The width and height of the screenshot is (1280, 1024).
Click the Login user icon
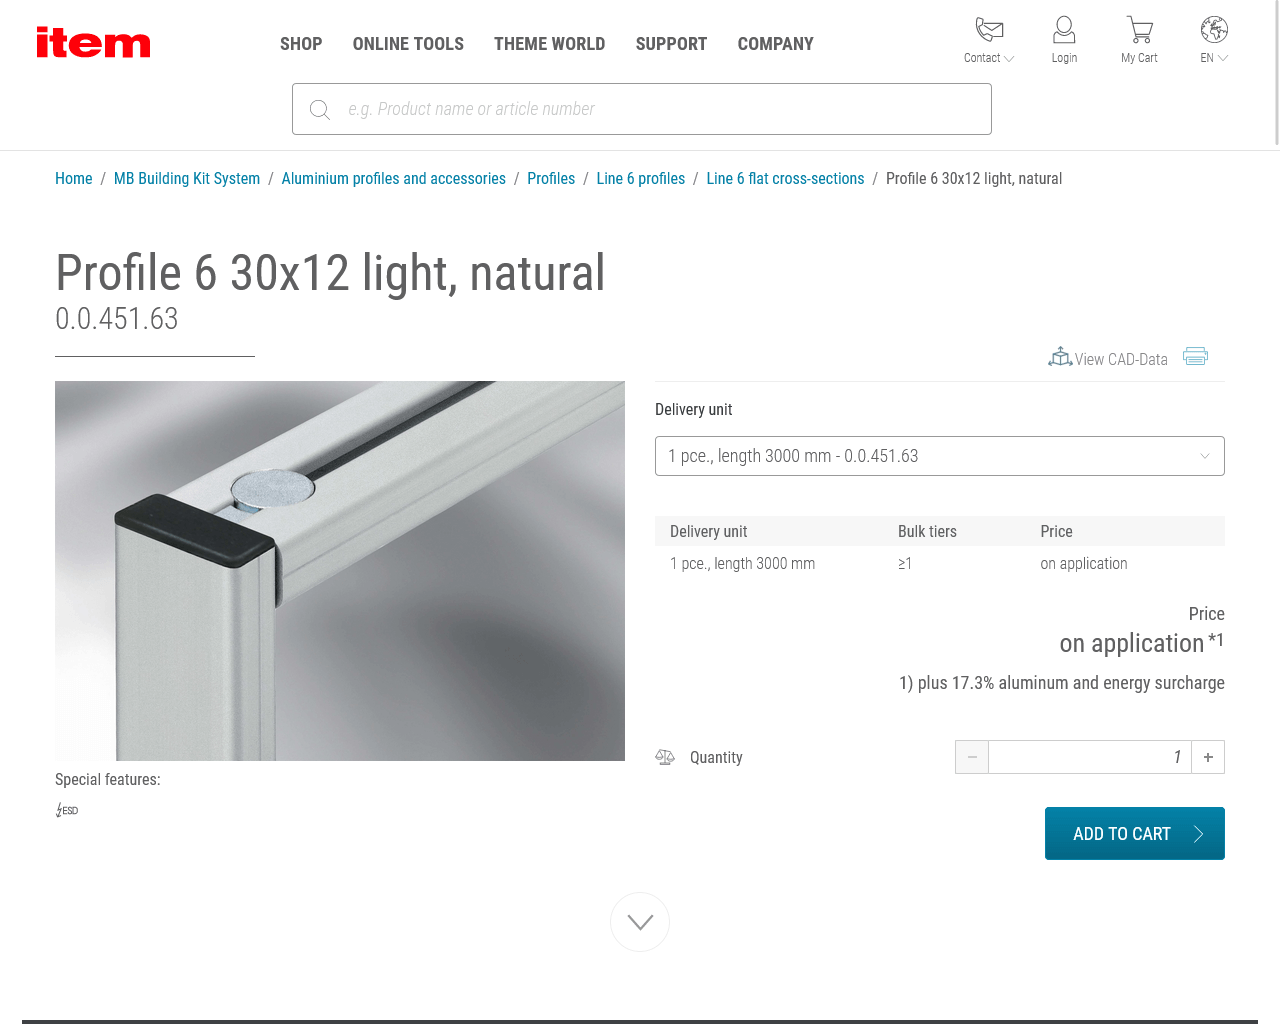coord(1064,29)
